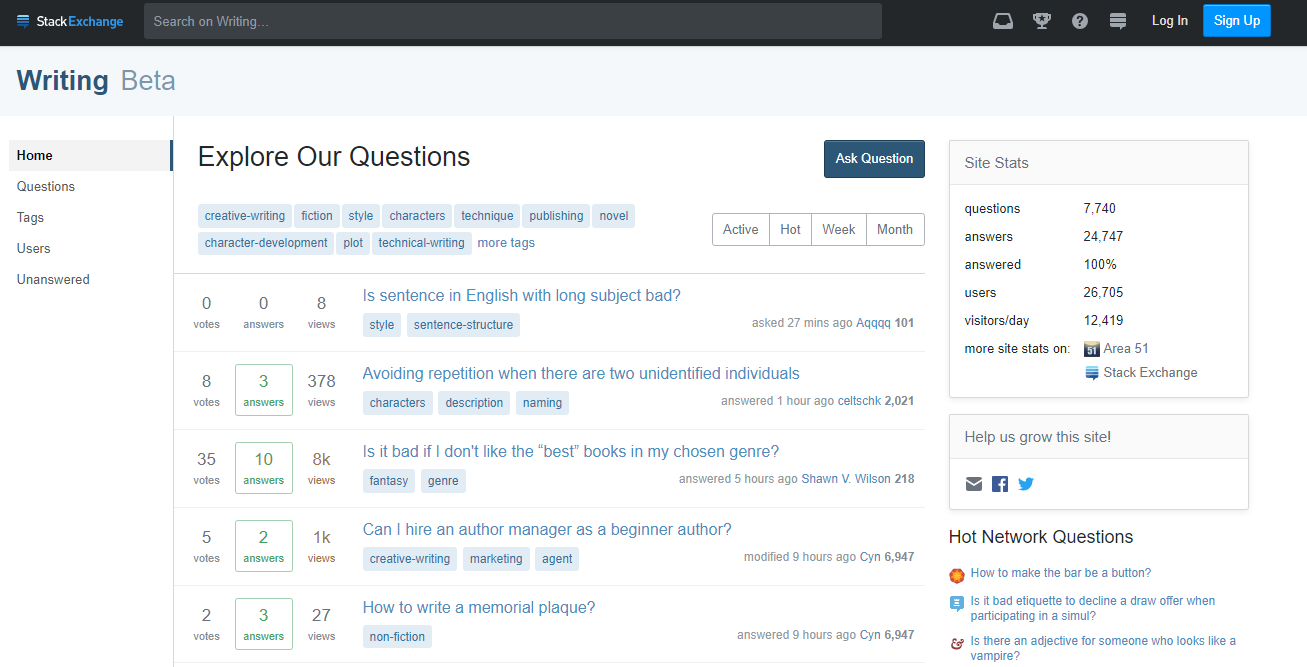The height and width of the screenshot is (667, 1307).
Task: Click the Area 51 icon
Action: click(1092, 349)
